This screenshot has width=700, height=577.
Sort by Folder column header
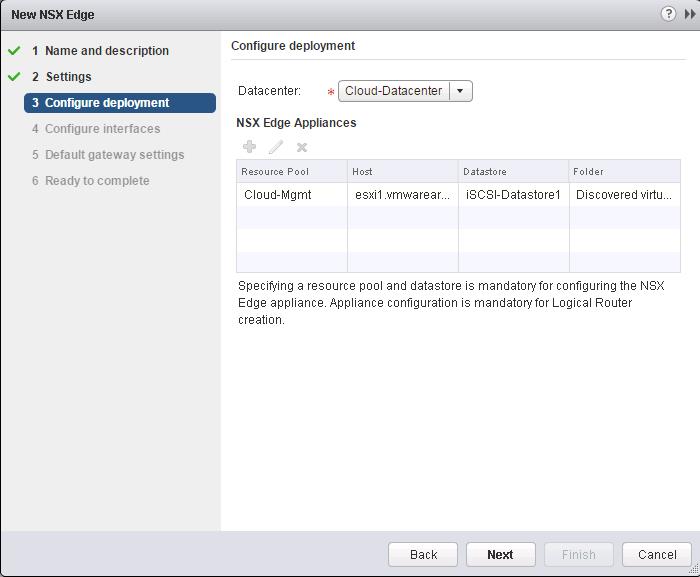[625, 171]
